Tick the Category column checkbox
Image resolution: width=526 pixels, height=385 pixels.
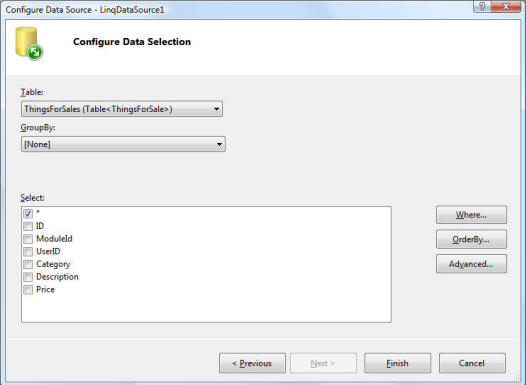pyautogui.click(x=28, y=264)
